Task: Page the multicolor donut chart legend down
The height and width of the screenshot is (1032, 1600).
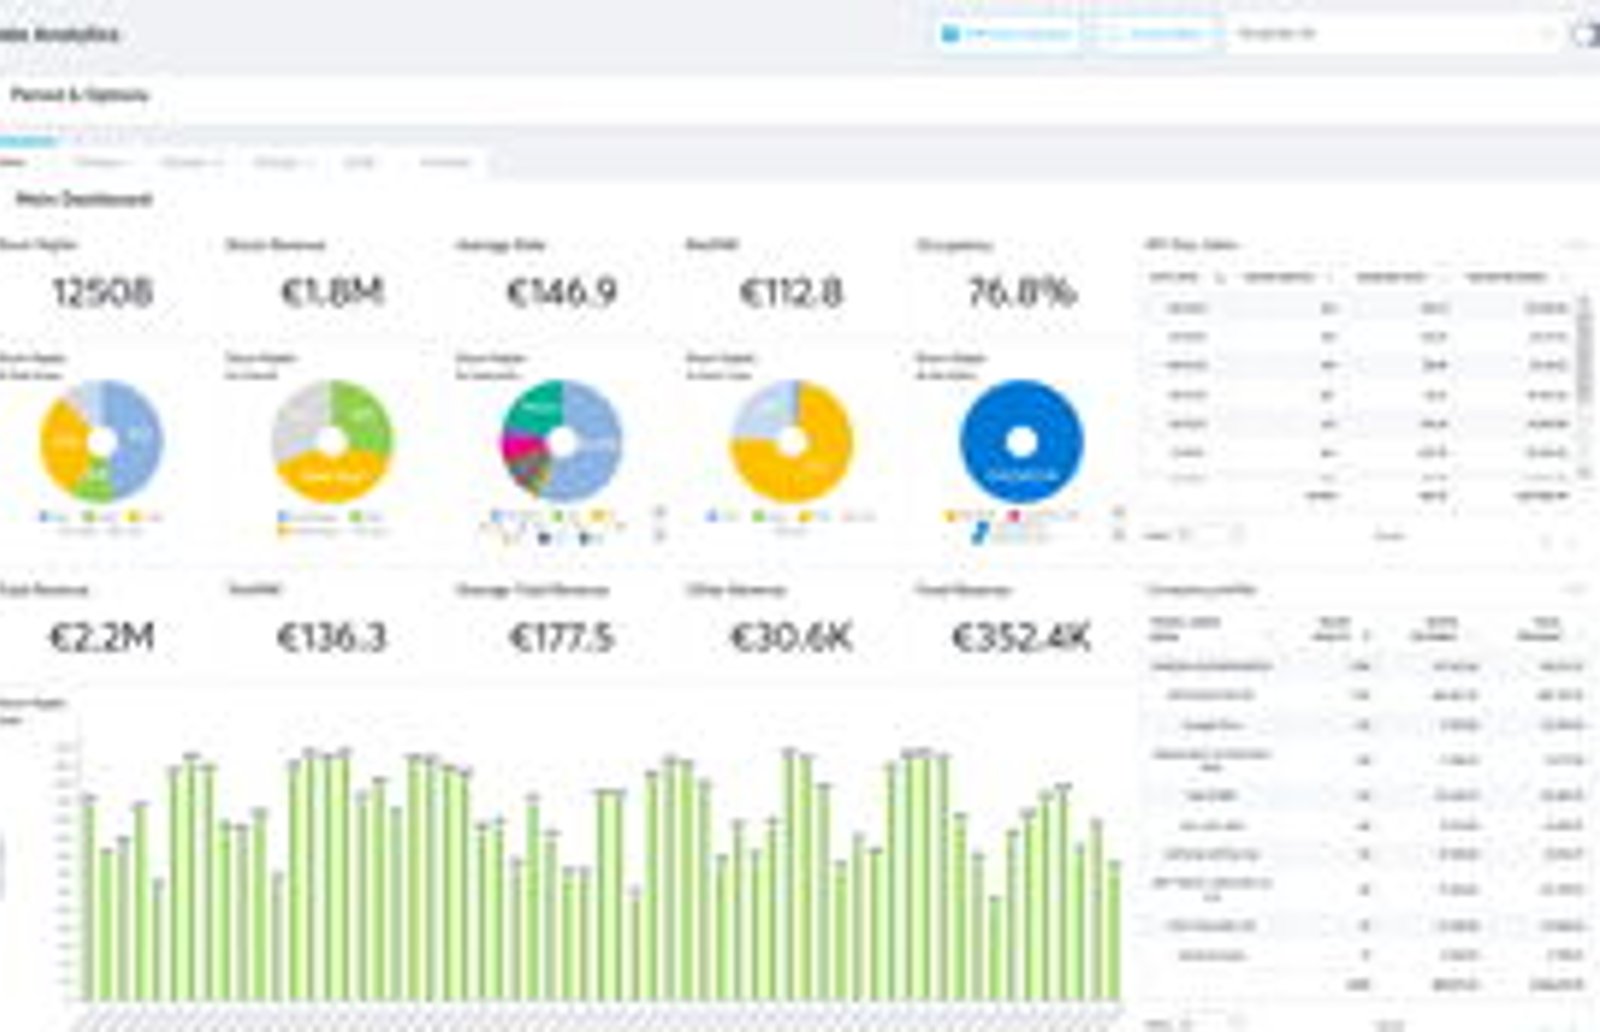Action: point(659,536)
